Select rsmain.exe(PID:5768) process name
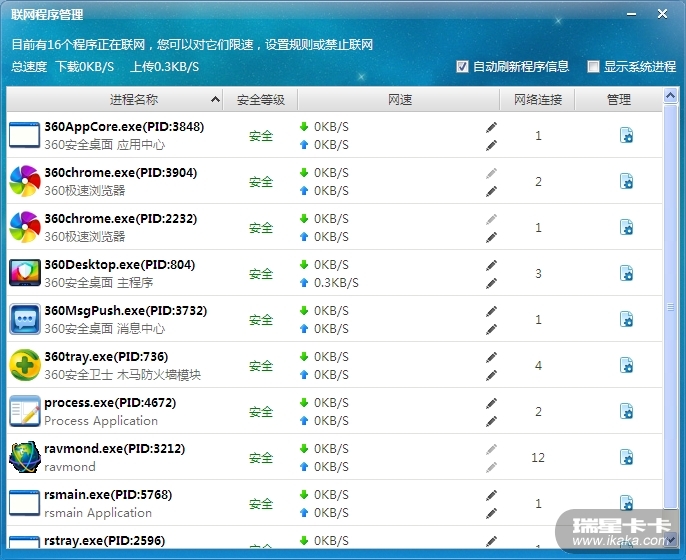 pos(108,494)
